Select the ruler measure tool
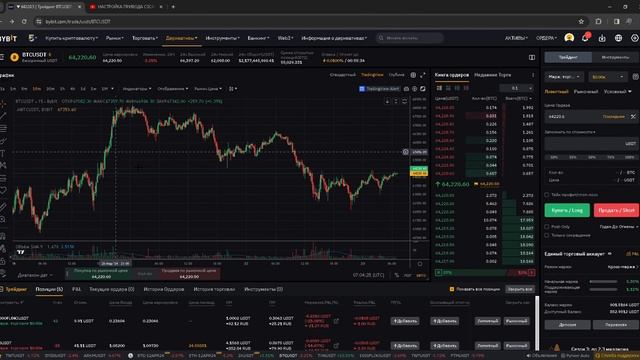640x360 pixels. (x=3, y=207)
